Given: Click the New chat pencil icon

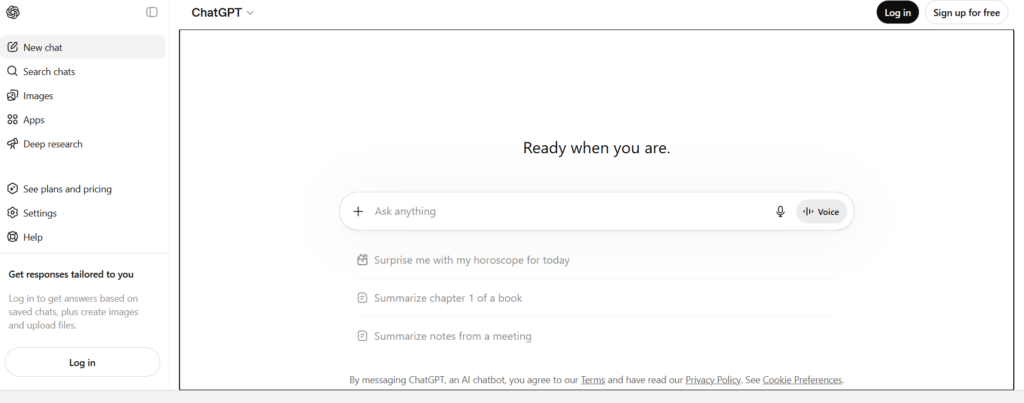Looking at the screenshot, I should 12,47.
